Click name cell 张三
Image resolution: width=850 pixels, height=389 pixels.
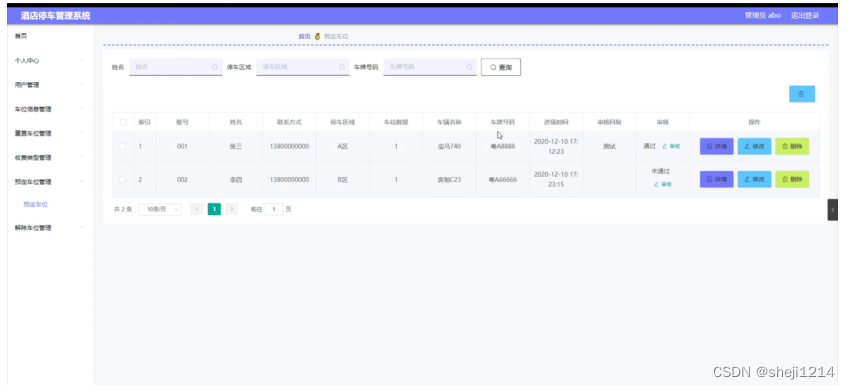tap(236, 146)
